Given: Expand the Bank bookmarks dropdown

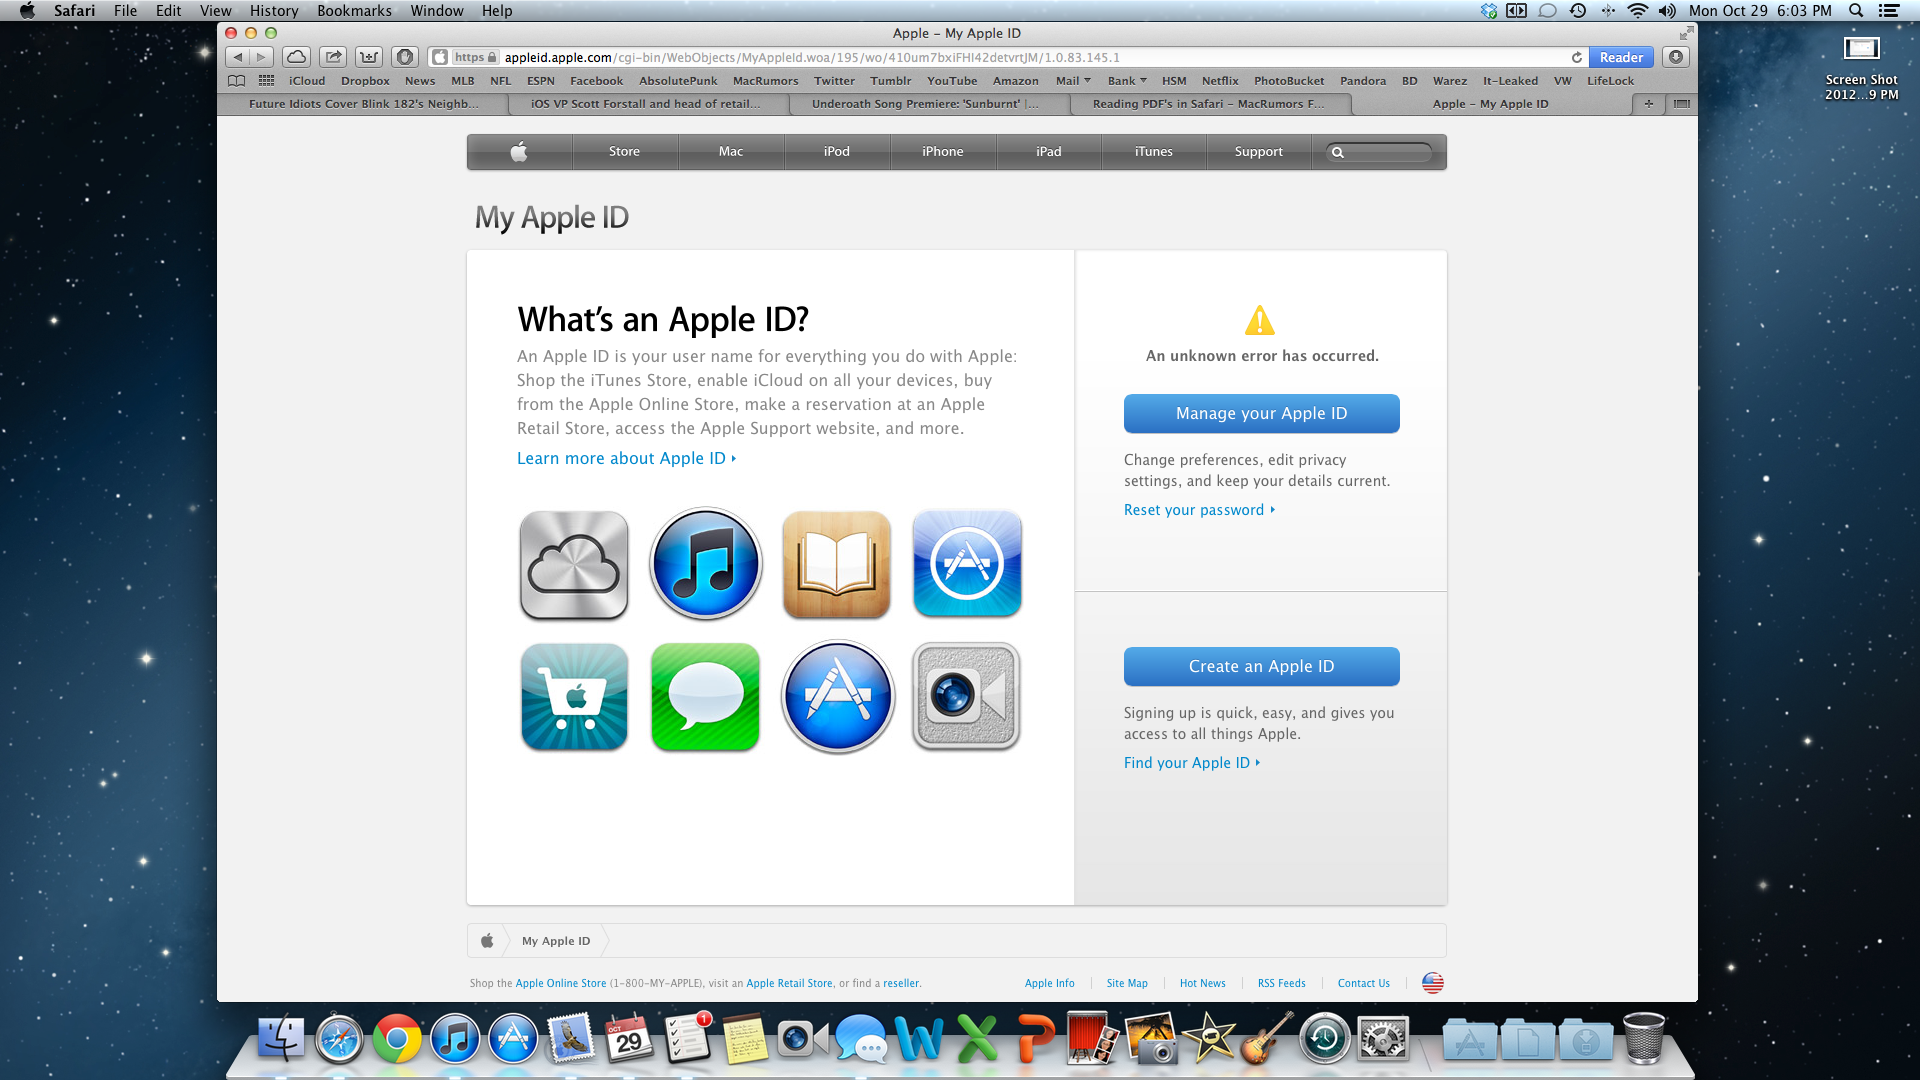Looking at the screenshot, I should tap(1127, 81).
